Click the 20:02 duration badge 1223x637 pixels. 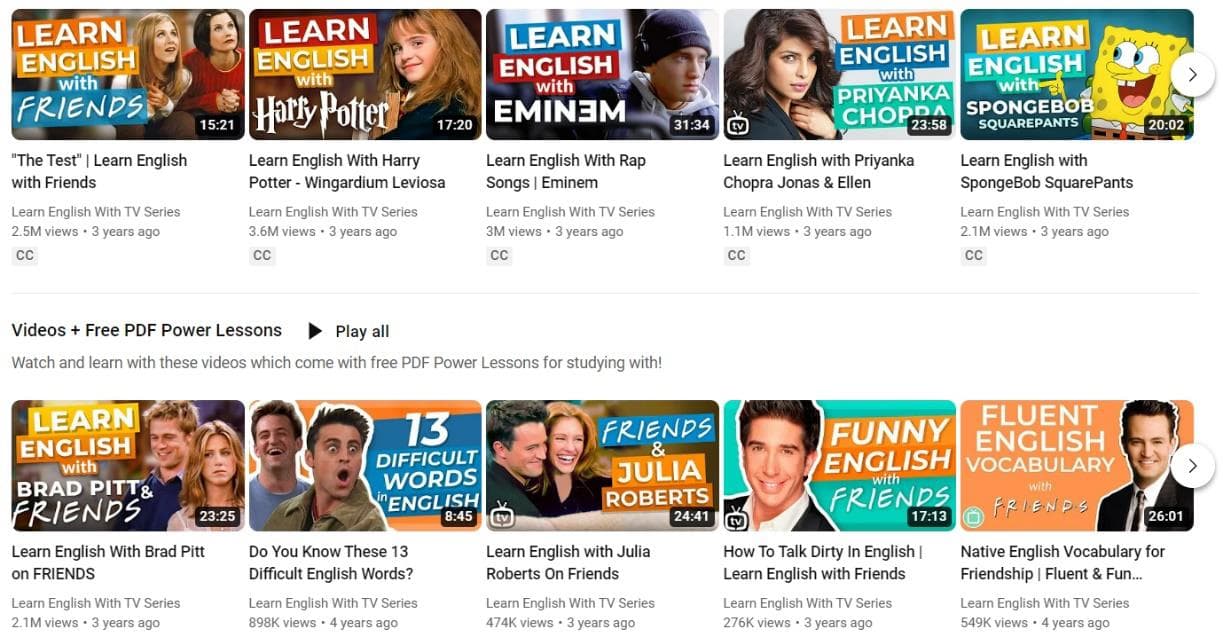pos(1165,125)
